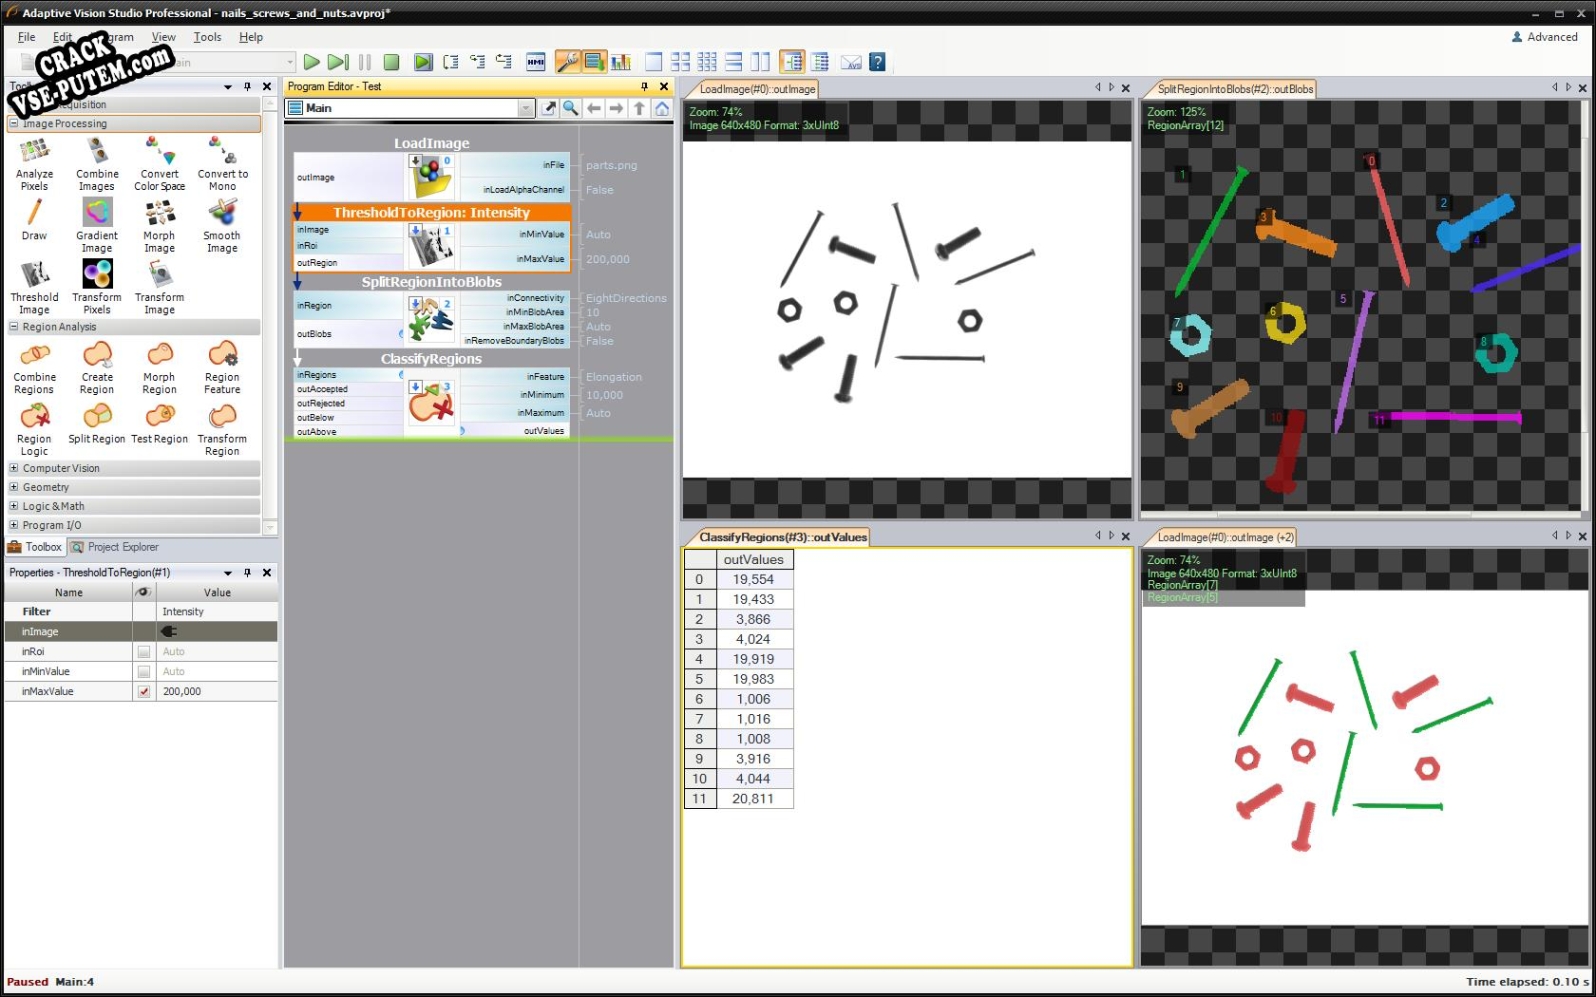Select the Create Region tool
This screenshot has height=997, width=1596.
(97, 369)
